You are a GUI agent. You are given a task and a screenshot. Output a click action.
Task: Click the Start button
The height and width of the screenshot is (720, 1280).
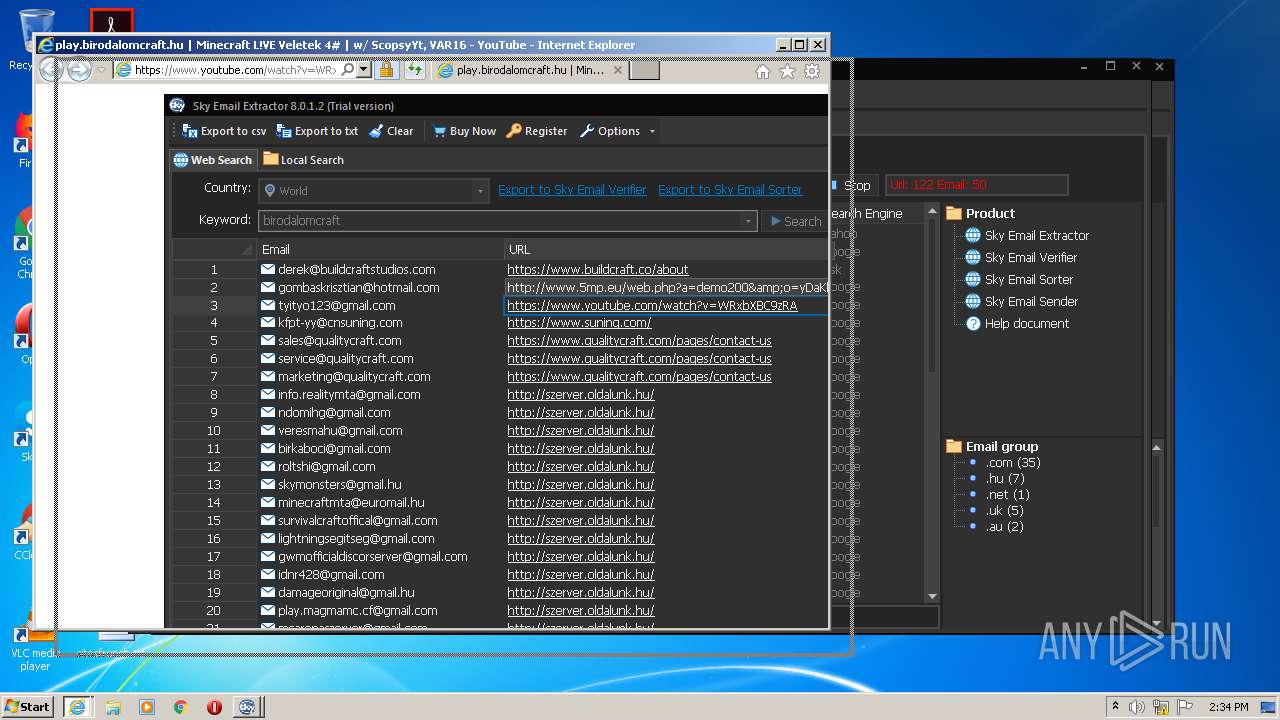(x=28, y=706)
